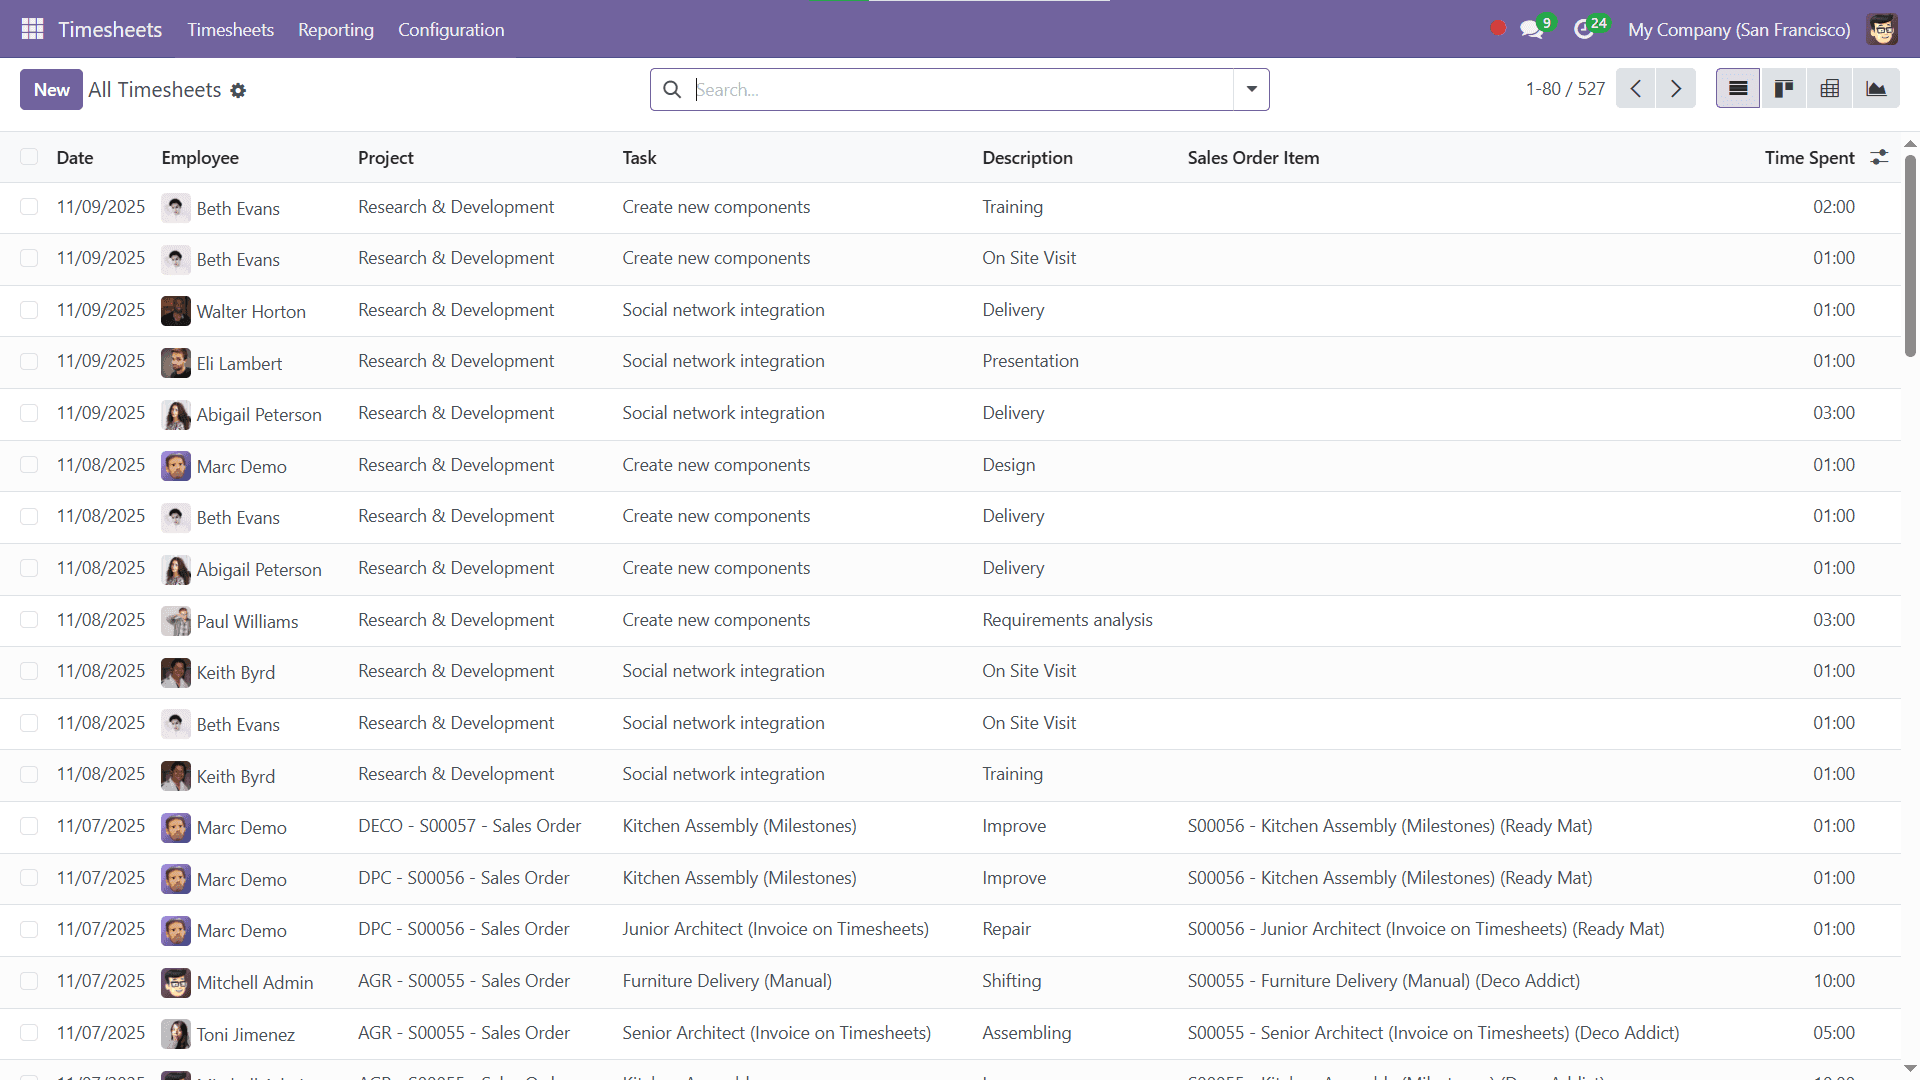The height and width of the screenshot is (1080, 1920).
Task: Create a new timesheet with New button
Action: [50, 89]
